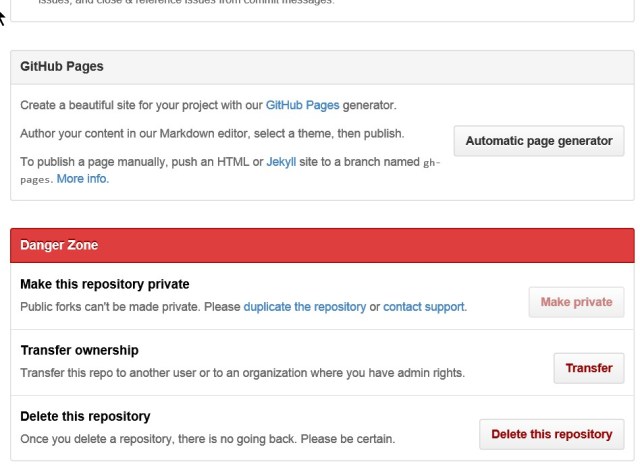Viewport: 640px width, 468px height.
Task: Click the GitHub Pages section header
Action: pos(62,67)
